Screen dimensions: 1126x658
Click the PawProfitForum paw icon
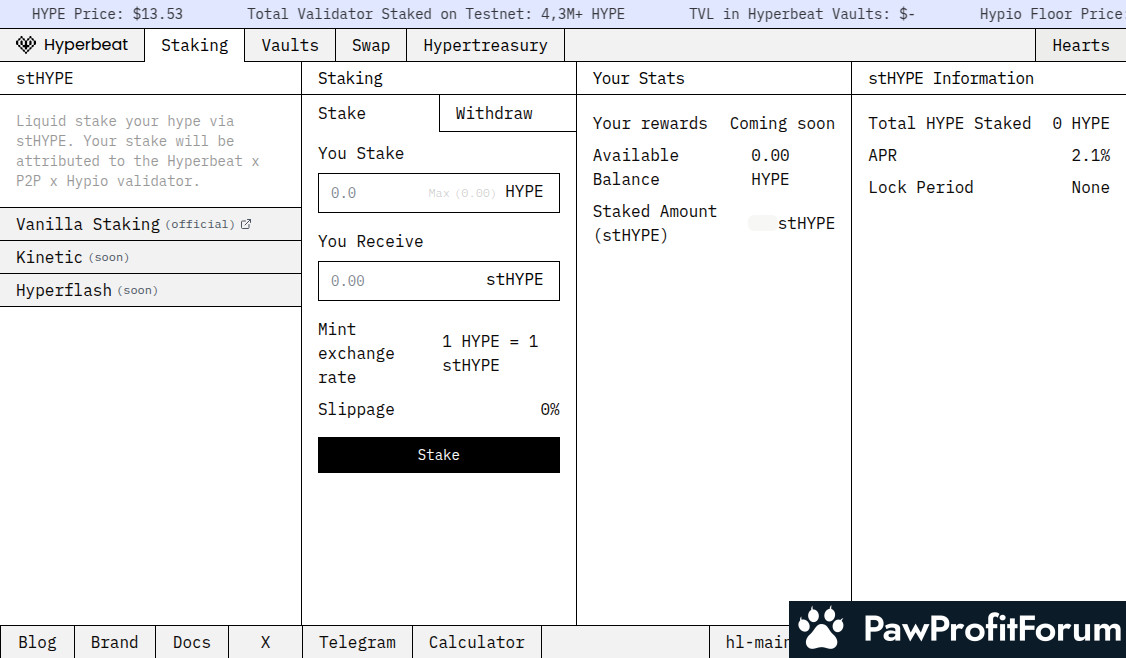click(x=820, y=629)
